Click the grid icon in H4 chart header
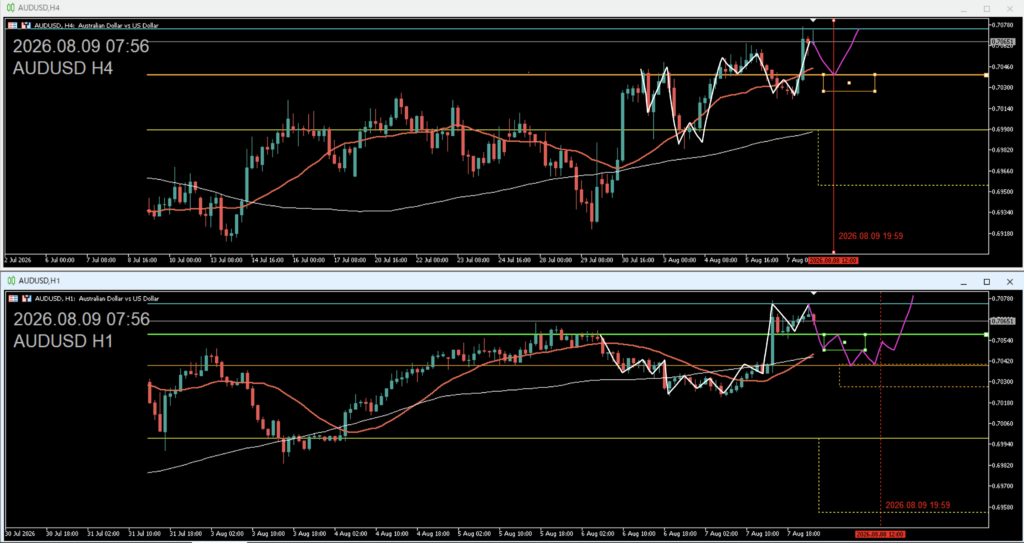The width and height of the screenshot is (1024, 543). pyautogui.click(x=12, y=25)
